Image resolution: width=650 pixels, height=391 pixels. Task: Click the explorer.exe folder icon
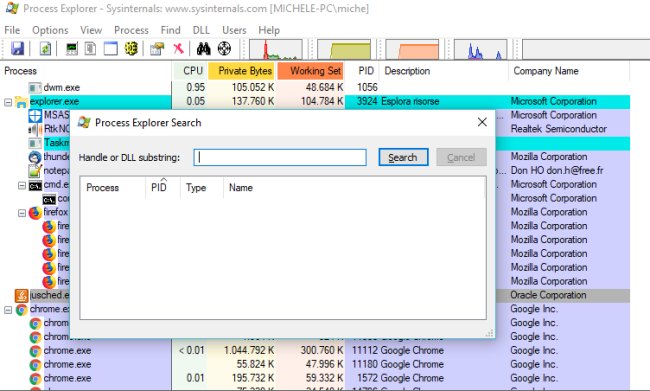coord(22,102)
